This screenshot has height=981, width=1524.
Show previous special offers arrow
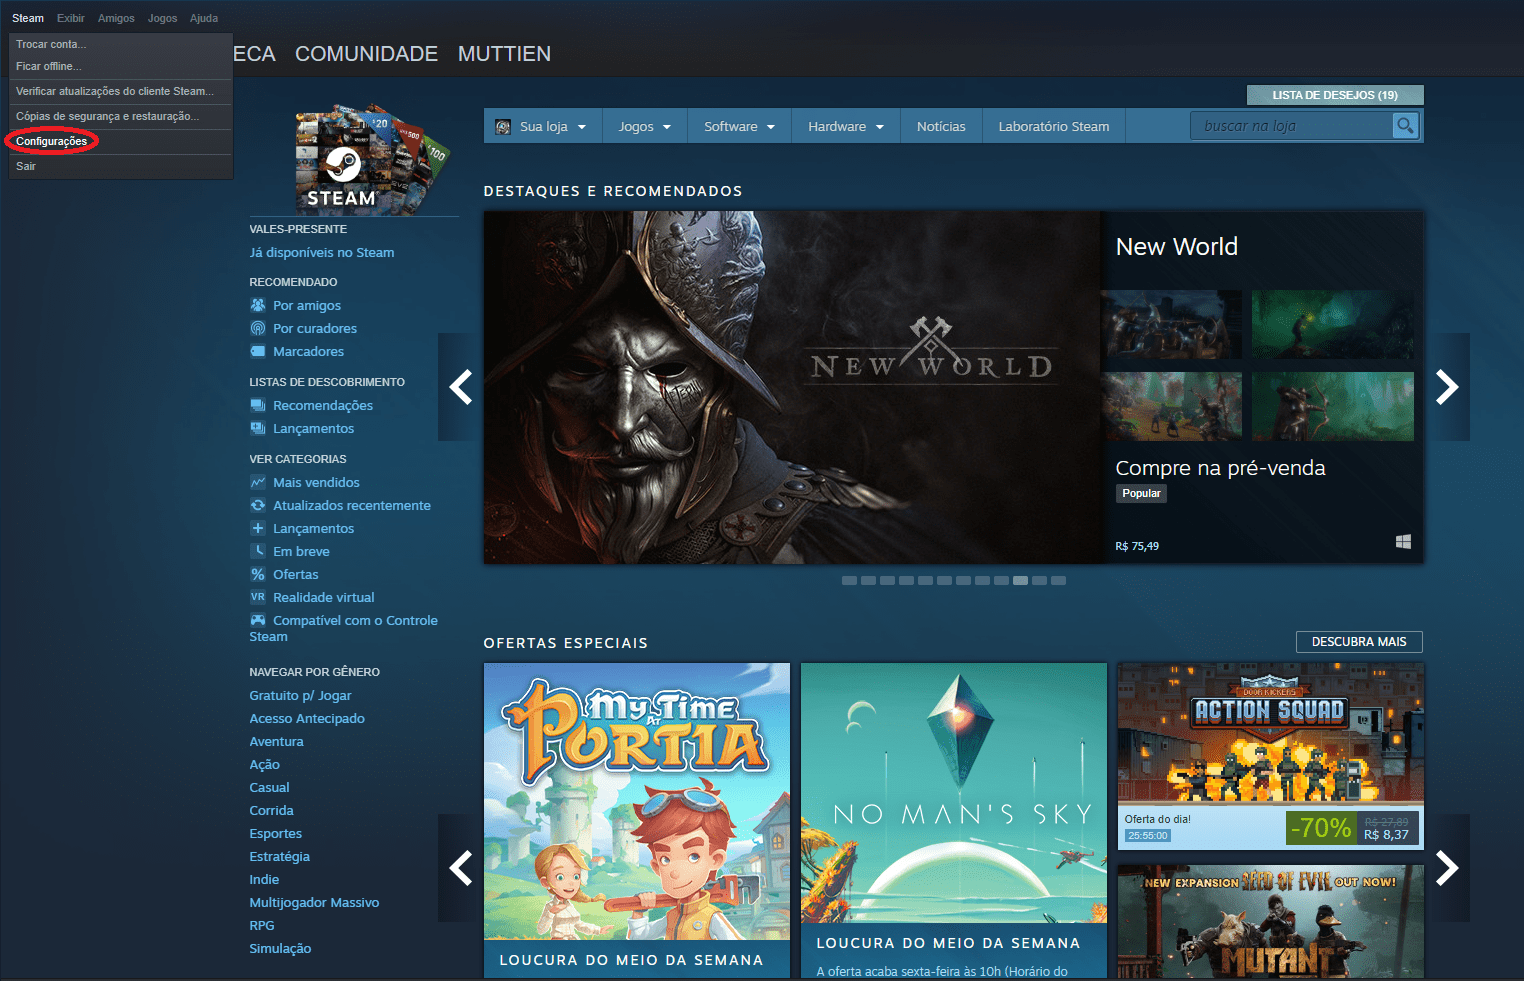[x=460, y=868]
